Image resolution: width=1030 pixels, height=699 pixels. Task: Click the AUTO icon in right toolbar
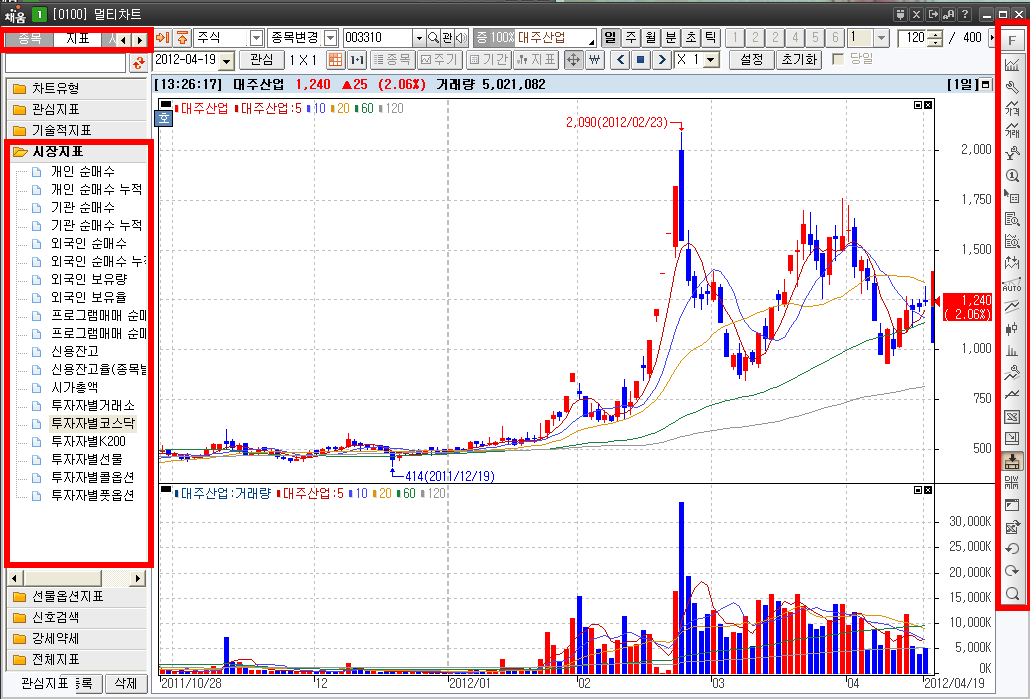[1011, 285]
